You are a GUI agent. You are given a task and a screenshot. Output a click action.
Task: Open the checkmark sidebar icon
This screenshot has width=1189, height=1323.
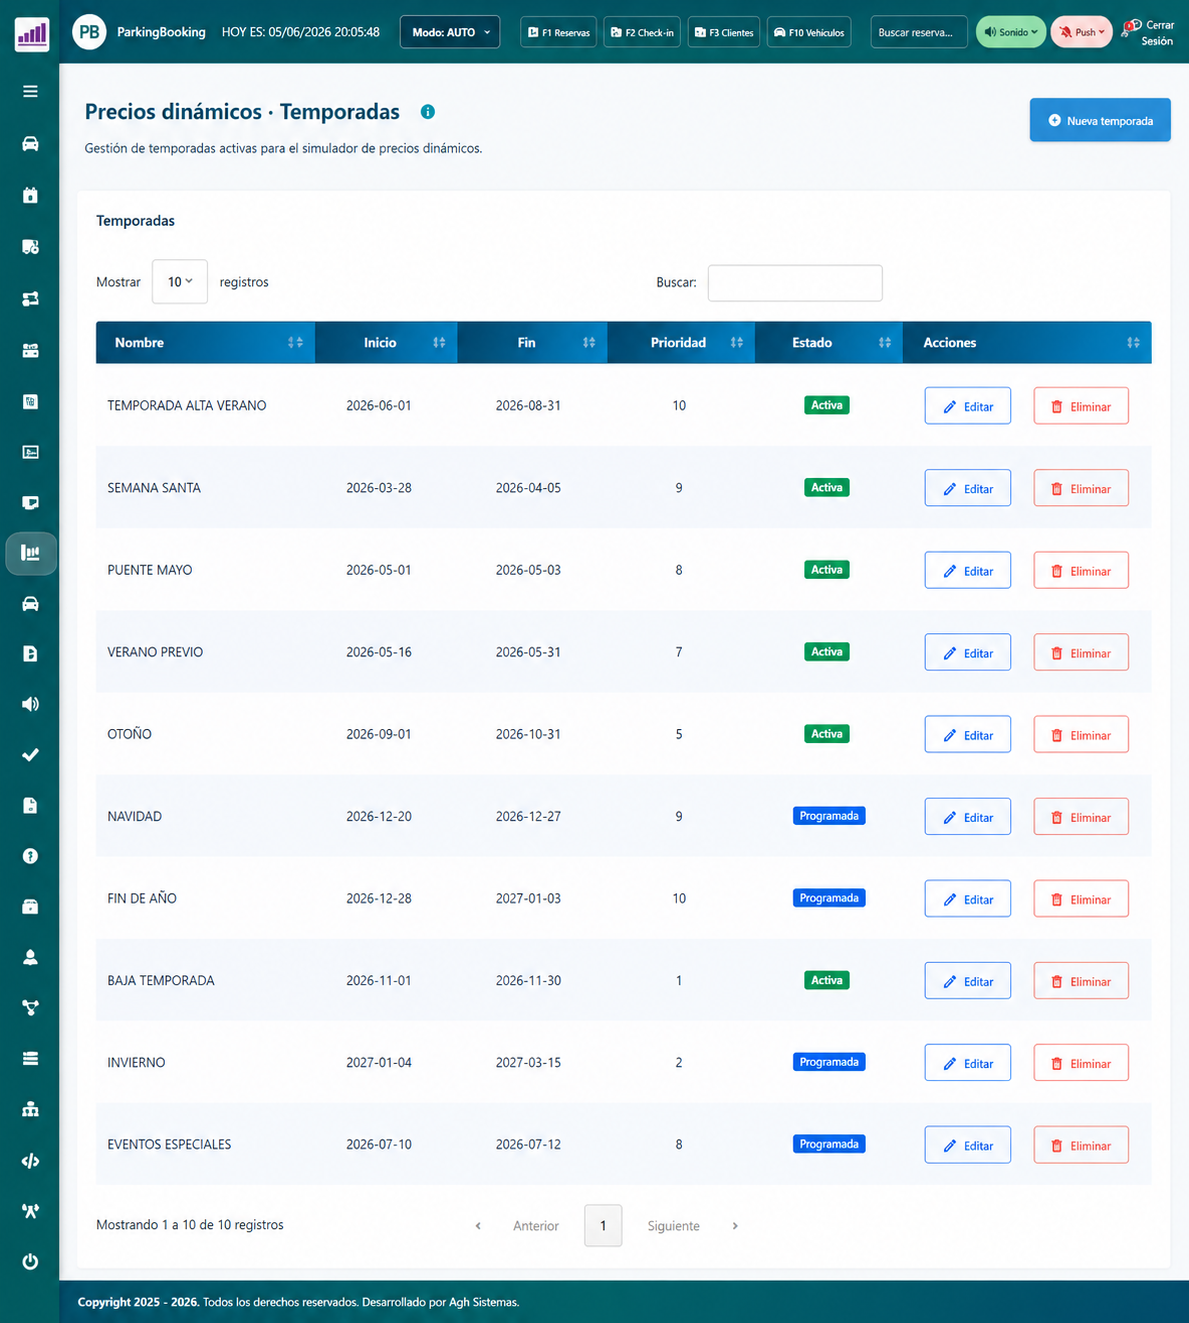click(x=30, y=755)
